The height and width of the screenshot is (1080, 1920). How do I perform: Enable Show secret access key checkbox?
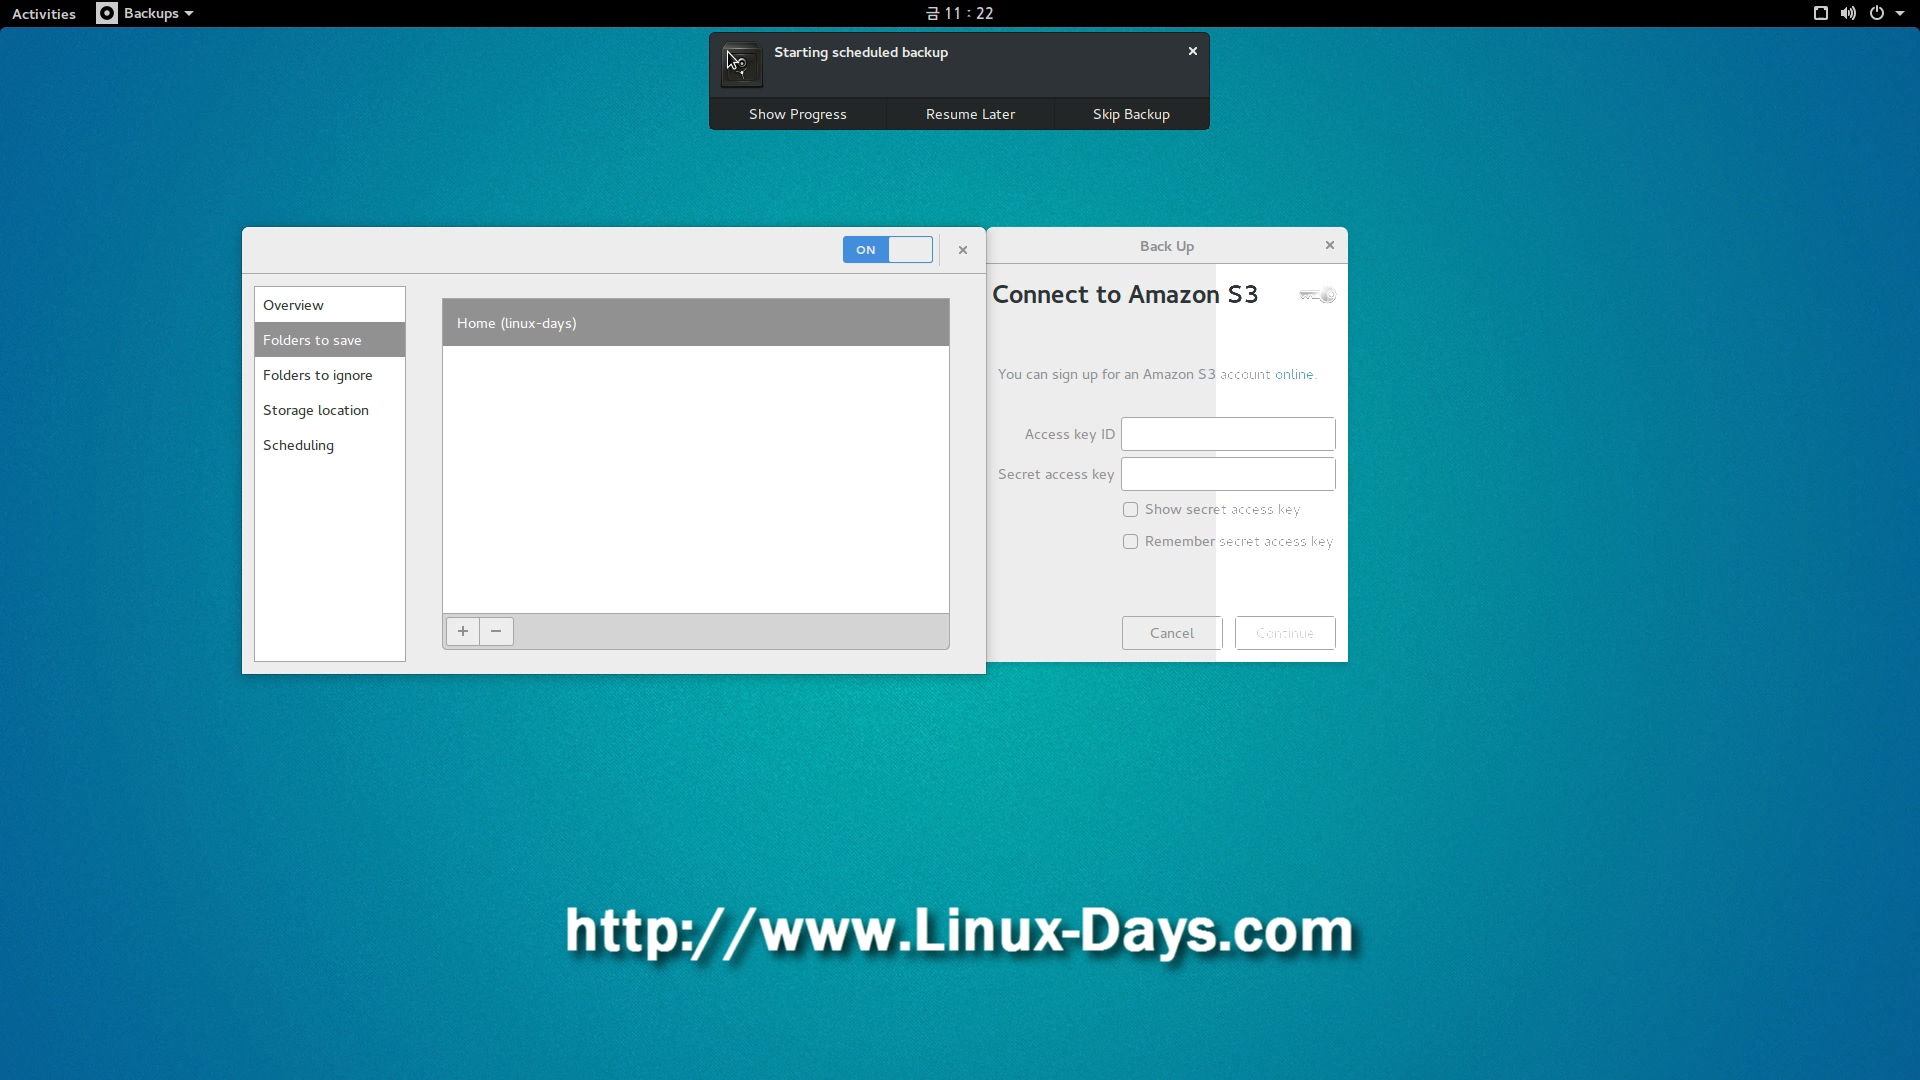pyautogui.click(x=1130, y=509)
